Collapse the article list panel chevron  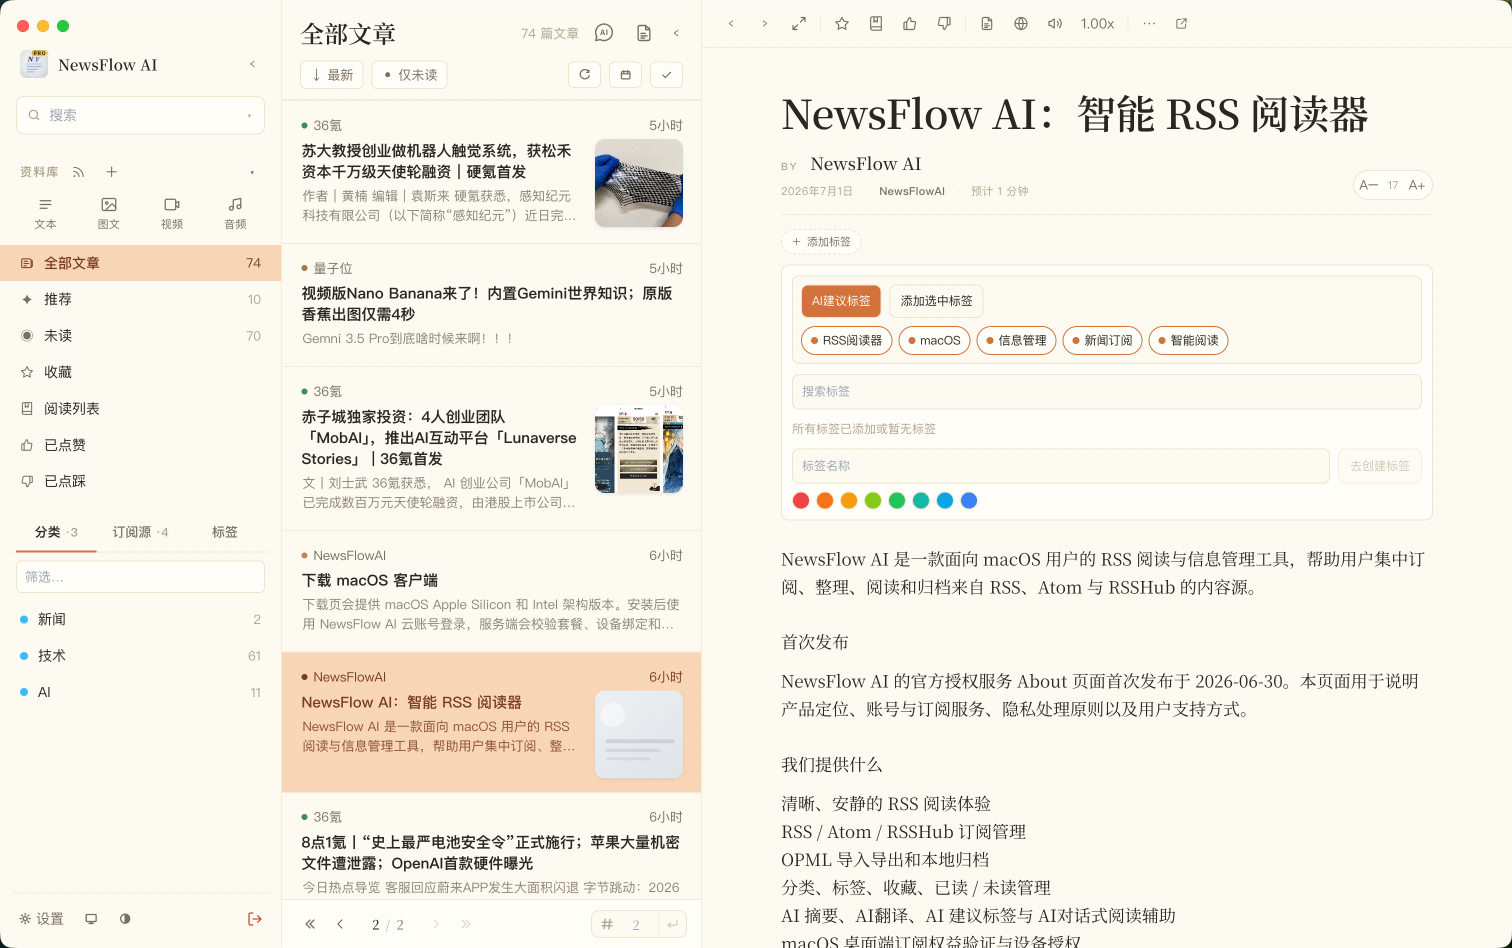point(676,33)
